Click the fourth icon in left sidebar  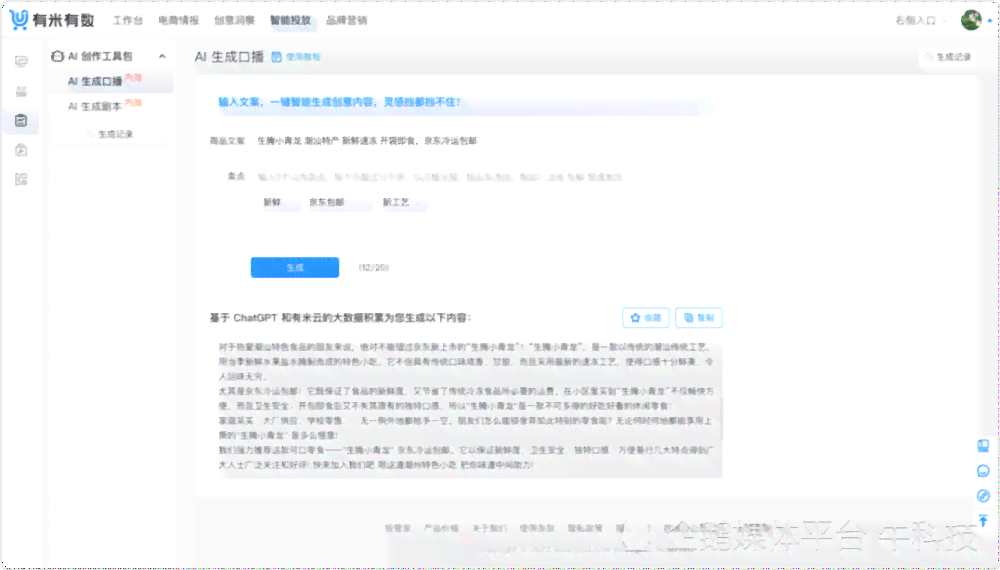click(x=21, y=150)
